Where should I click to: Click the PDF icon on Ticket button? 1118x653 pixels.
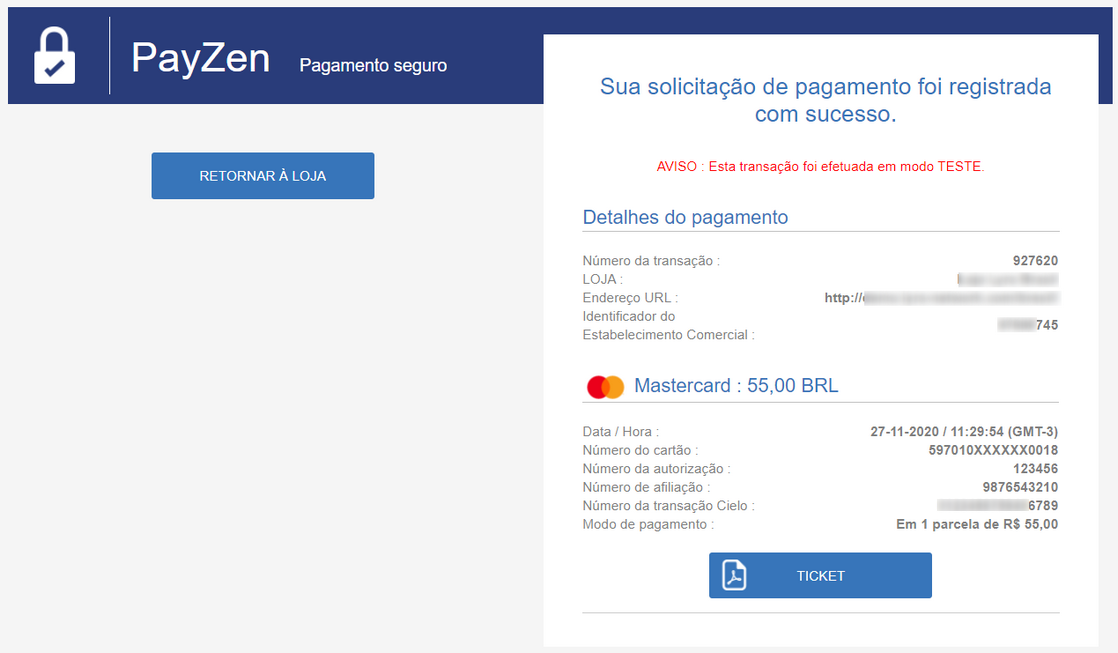point(734,575)
